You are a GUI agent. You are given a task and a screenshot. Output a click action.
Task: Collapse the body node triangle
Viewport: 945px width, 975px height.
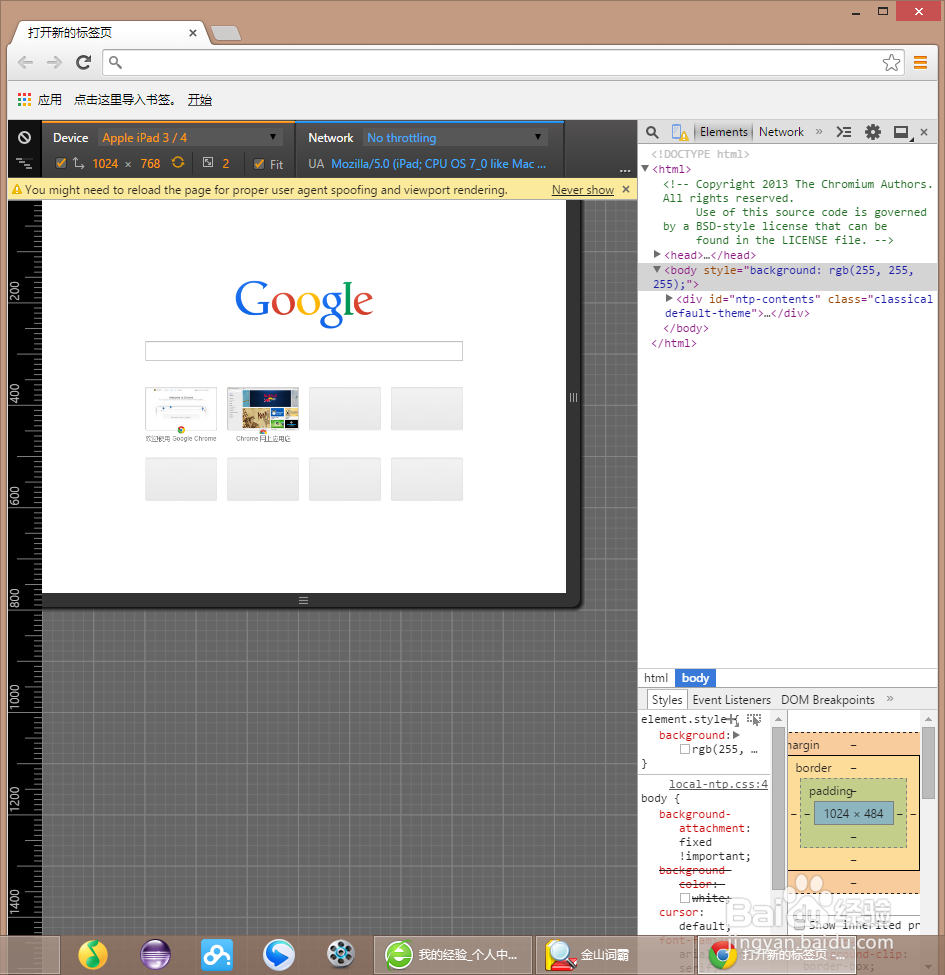[657, 270]
